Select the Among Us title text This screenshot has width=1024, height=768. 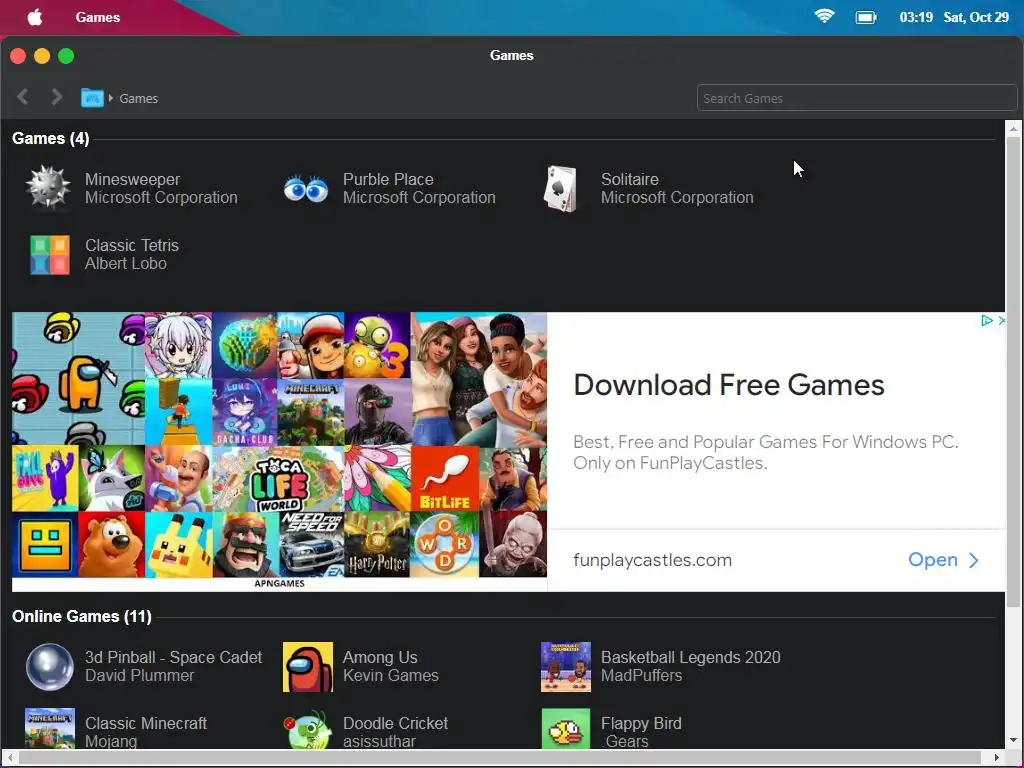380,657
